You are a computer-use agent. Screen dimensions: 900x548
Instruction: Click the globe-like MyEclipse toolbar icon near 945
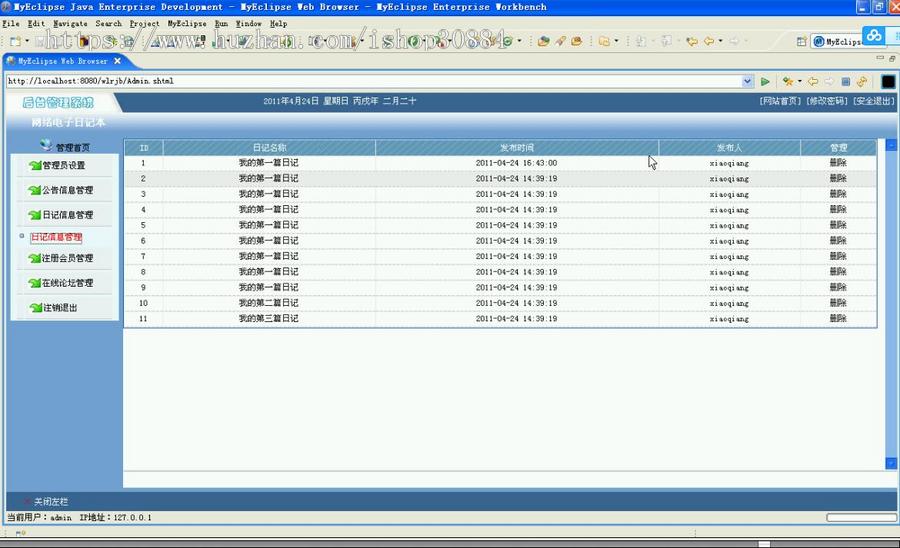[x=543, y=41]
